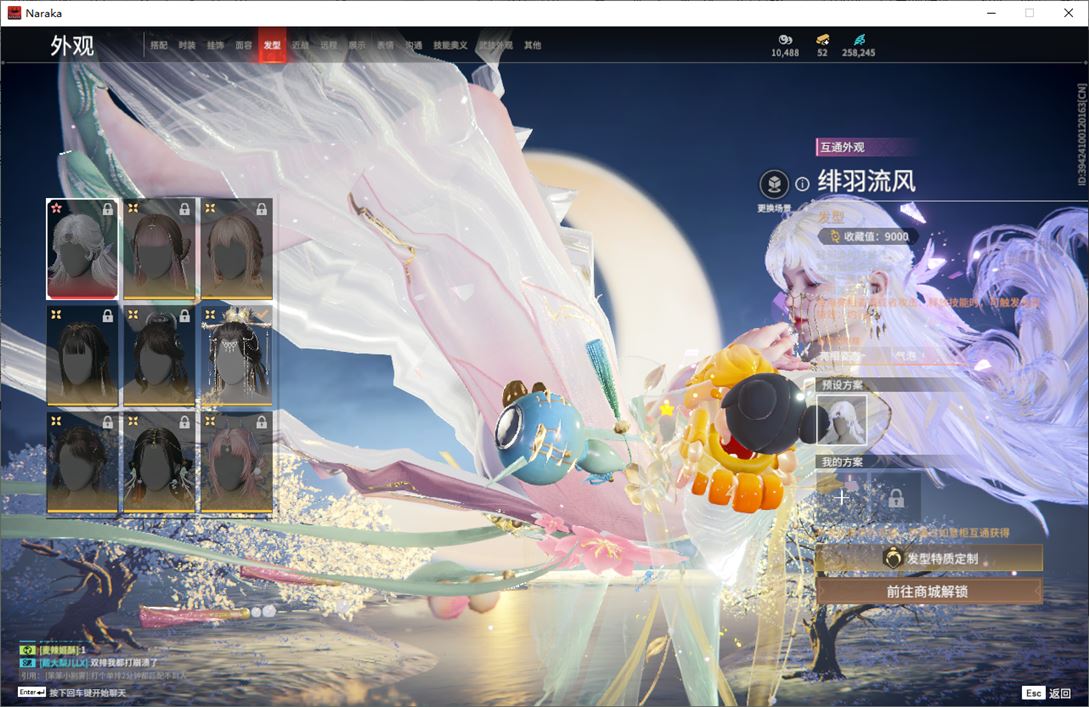This screenshot has height=707, width=1089.
Task: Click the teal feather currency icon above 258,245
Action: coord(859,40)
